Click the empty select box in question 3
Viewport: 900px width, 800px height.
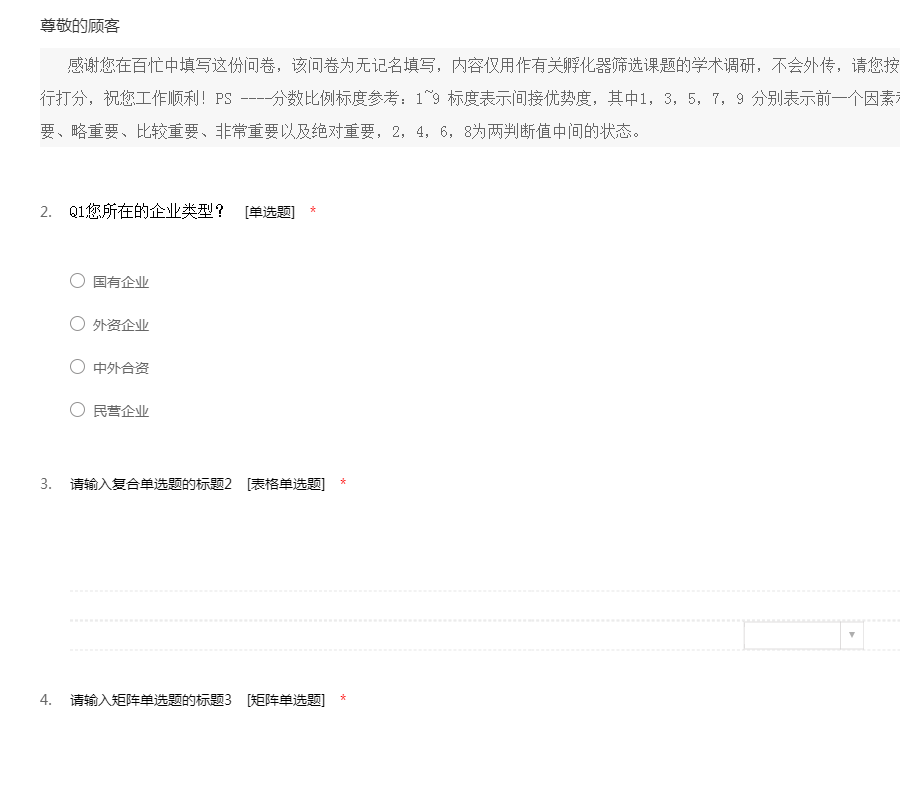pos(792,635)
